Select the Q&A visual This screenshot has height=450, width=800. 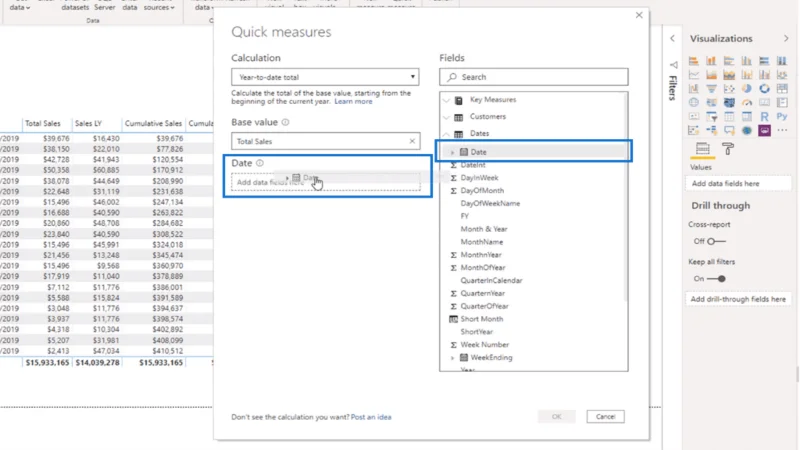(x=729, y=131)
